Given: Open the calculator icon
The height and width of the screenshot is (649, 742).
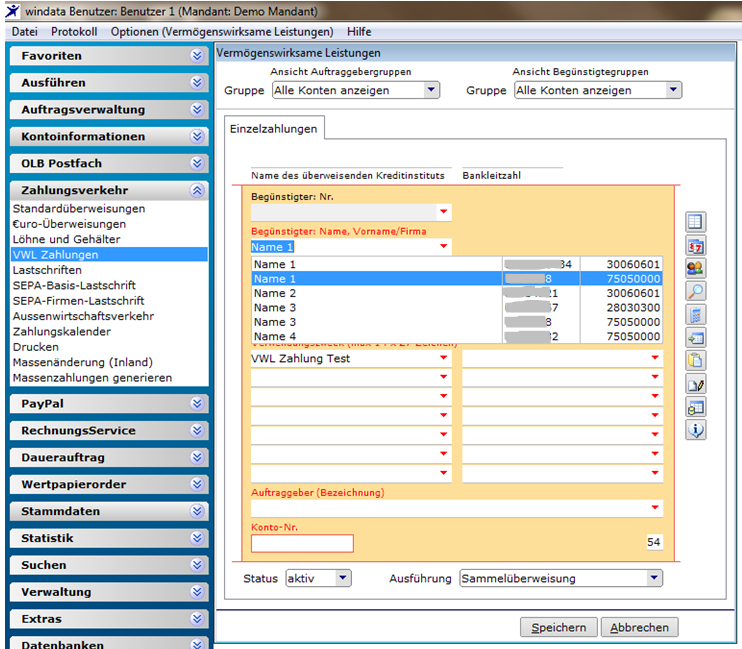Looking at the screenshot, I should coord(696,314).
